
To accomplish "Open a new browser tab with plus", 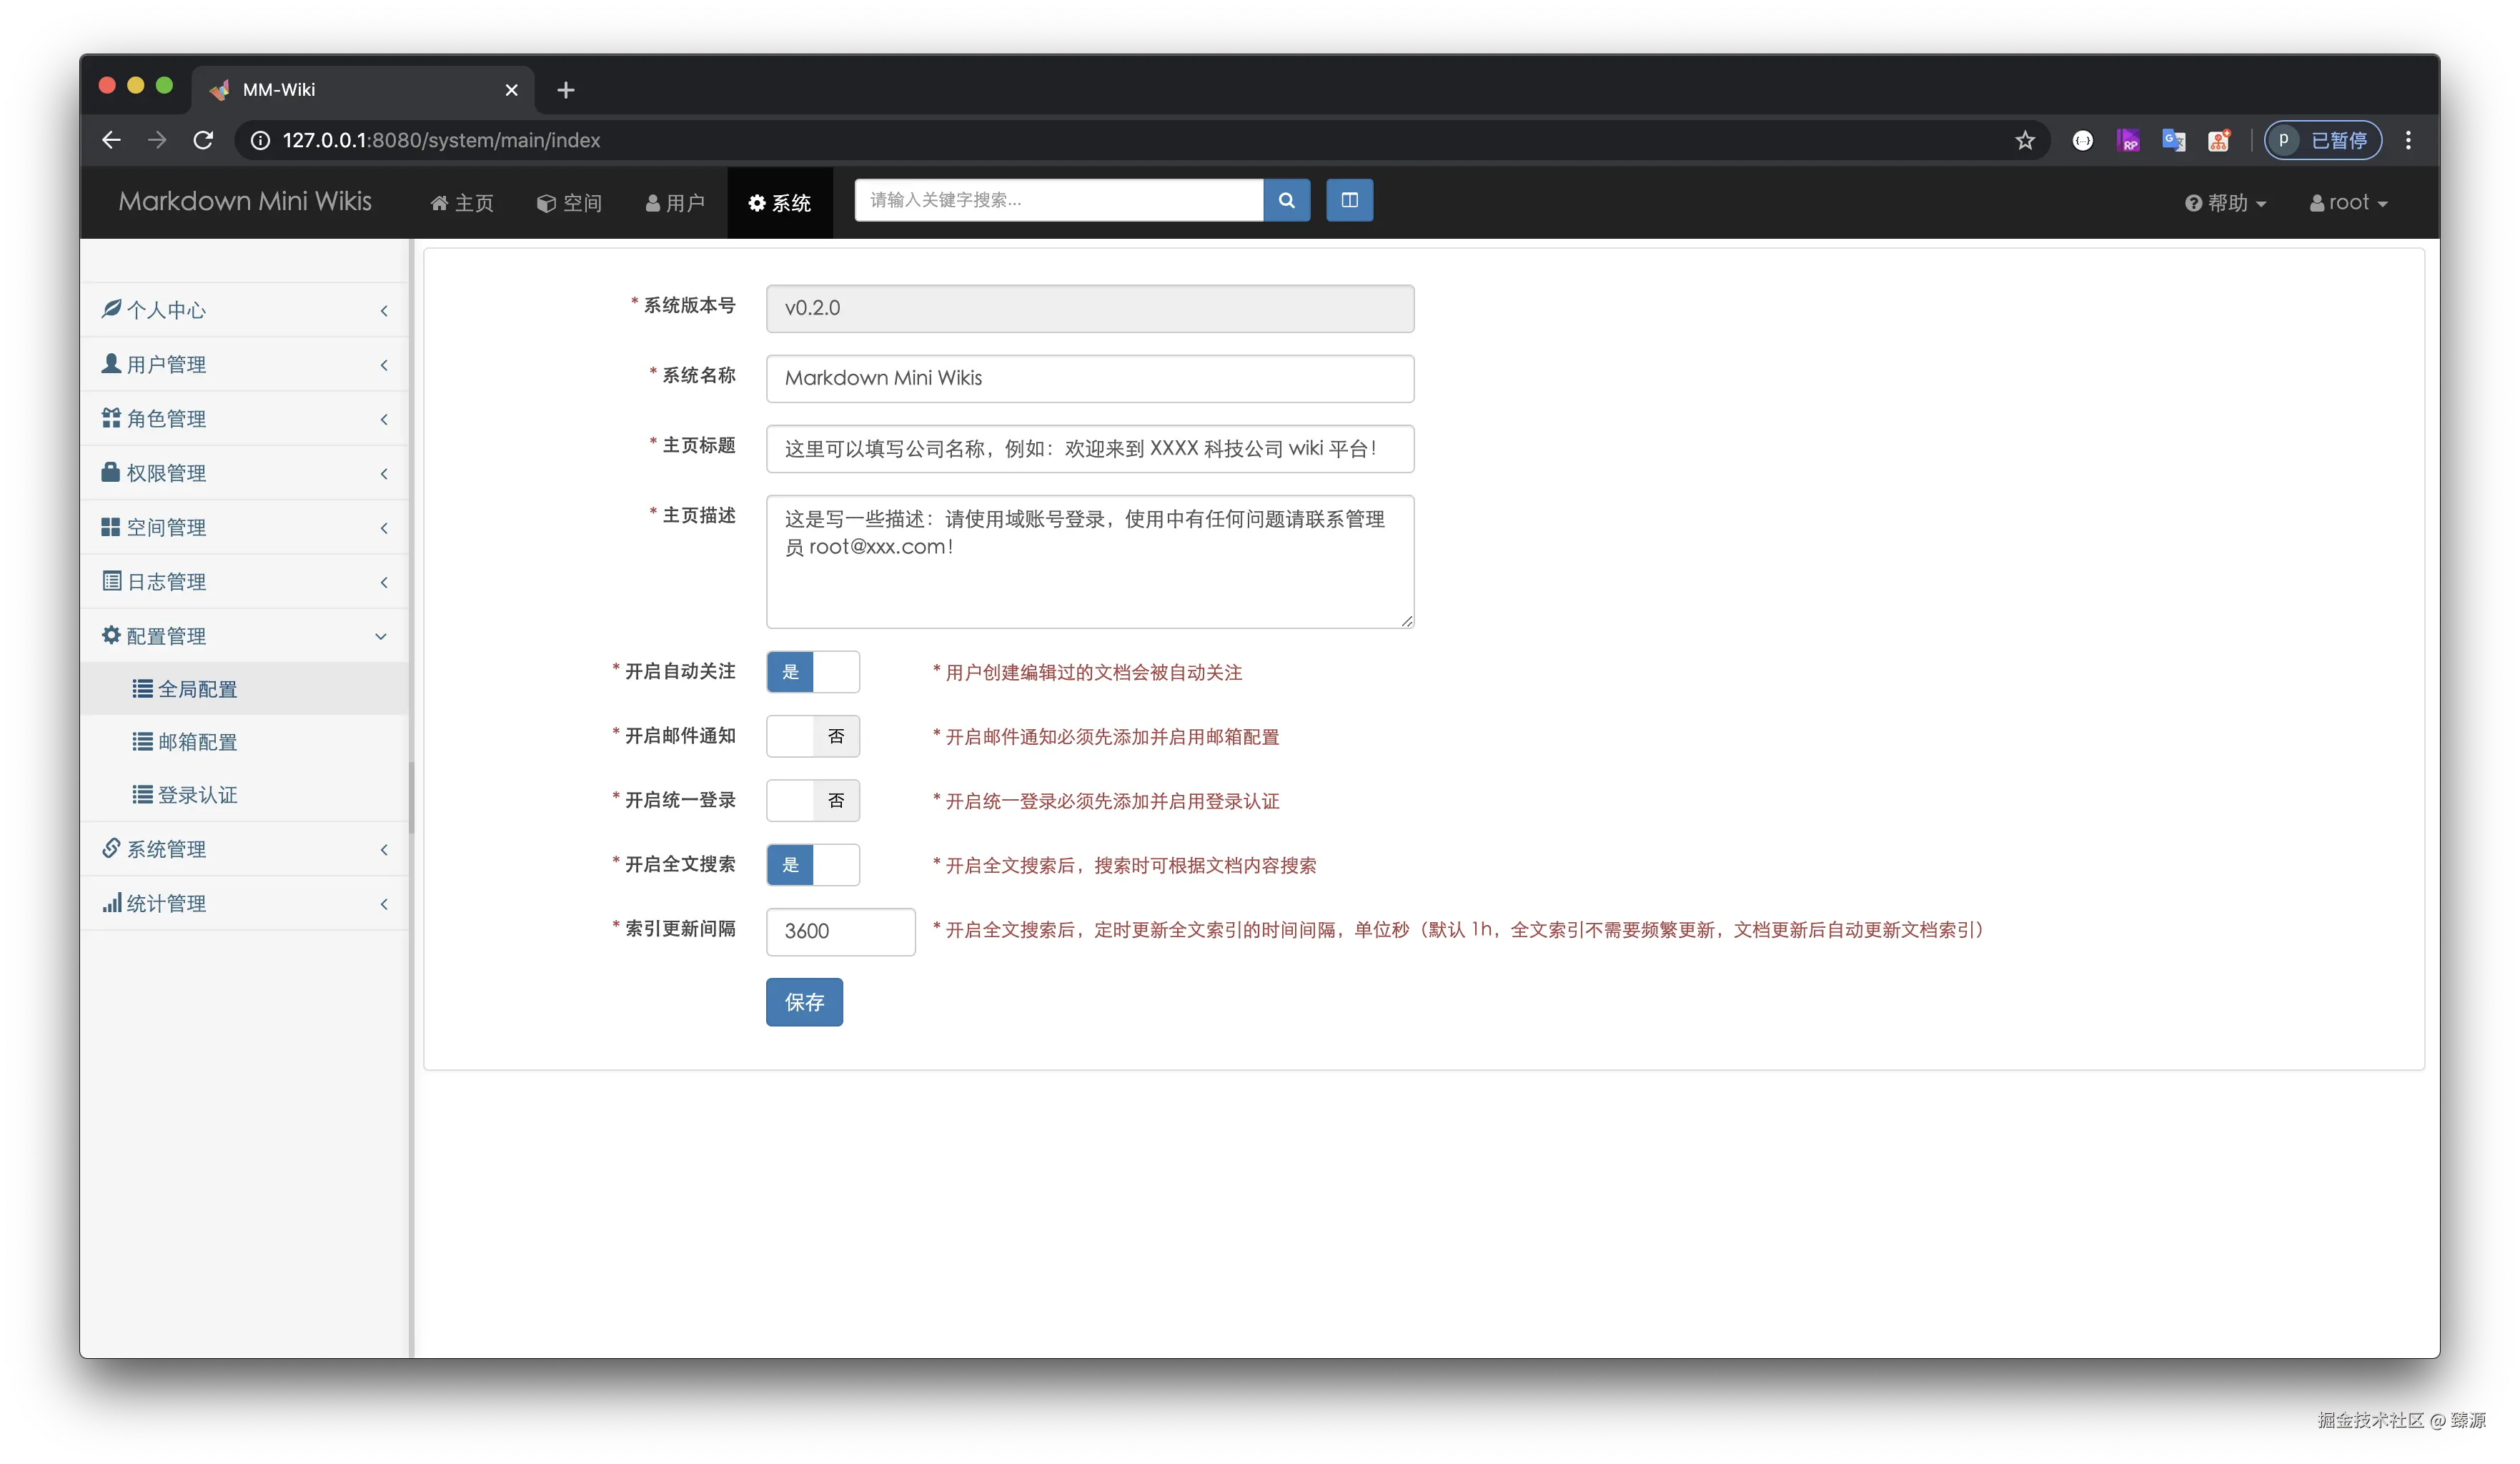I will point(566,90).
